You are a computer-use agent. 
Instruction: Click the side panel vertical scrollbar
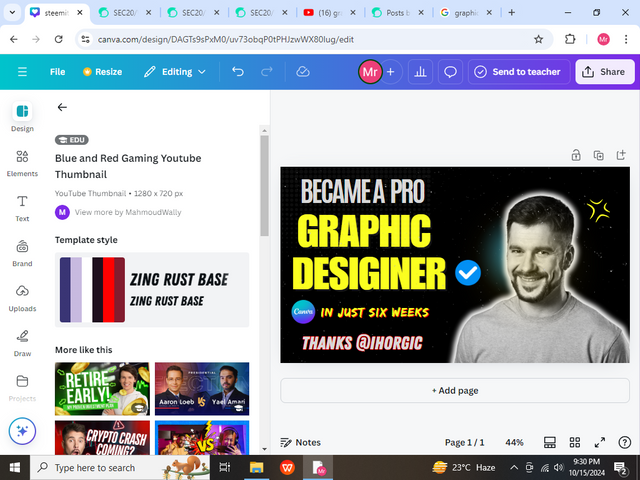(264, 186)
